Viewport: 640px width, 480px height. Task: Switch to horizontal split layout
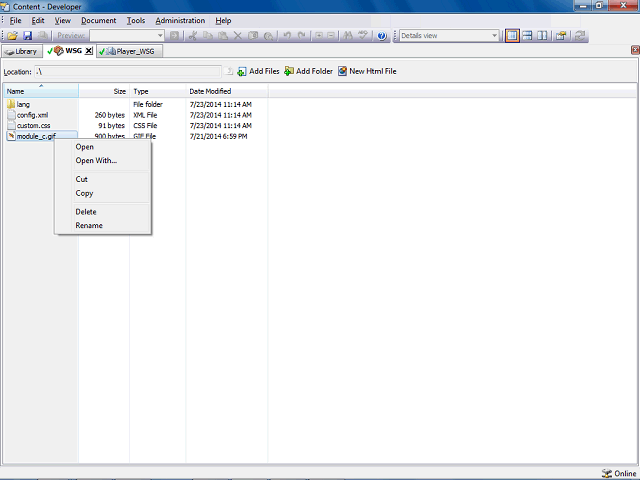(527, 36)
